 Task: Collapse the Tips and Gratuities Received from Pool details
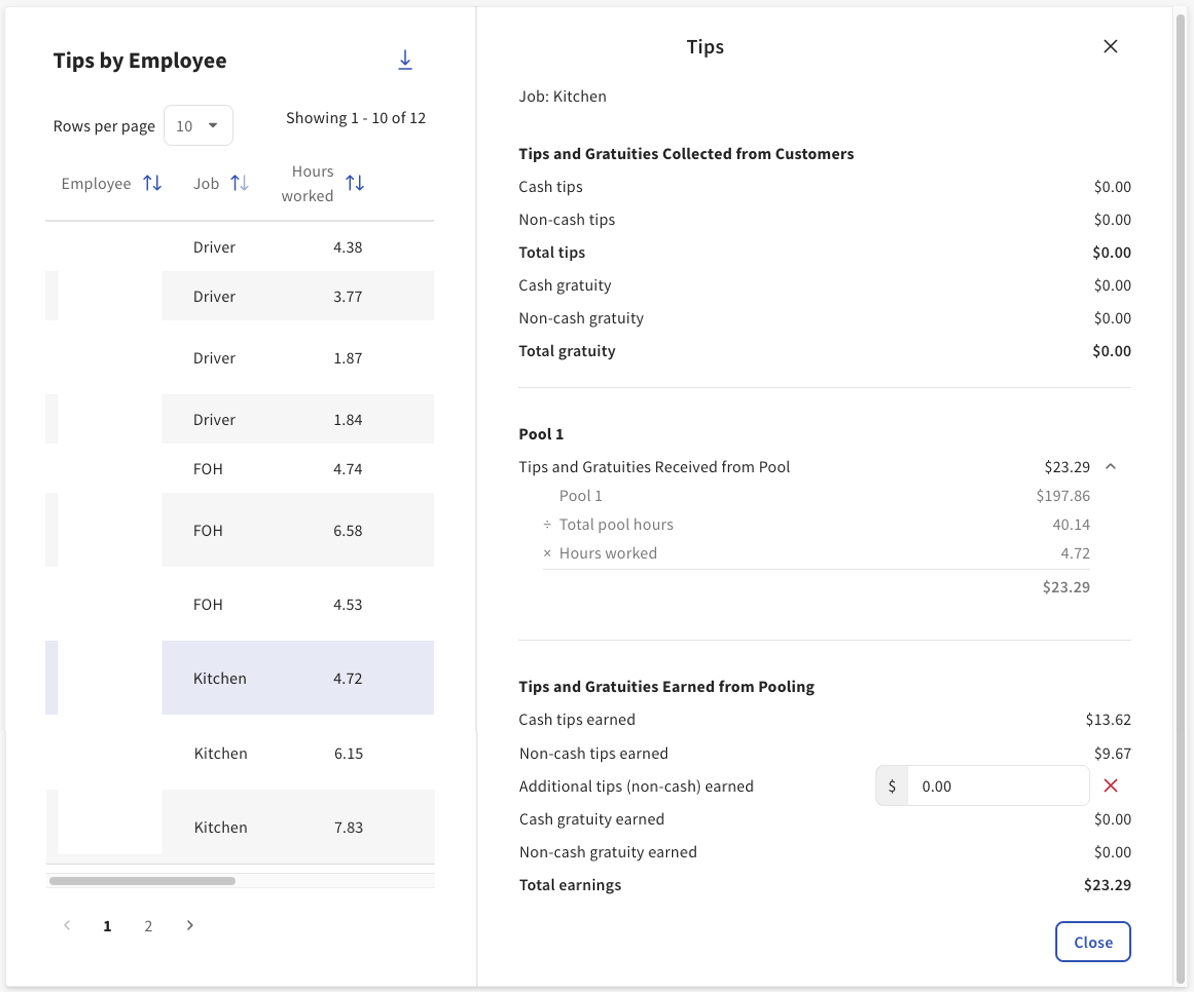[x=1112, y=466]
